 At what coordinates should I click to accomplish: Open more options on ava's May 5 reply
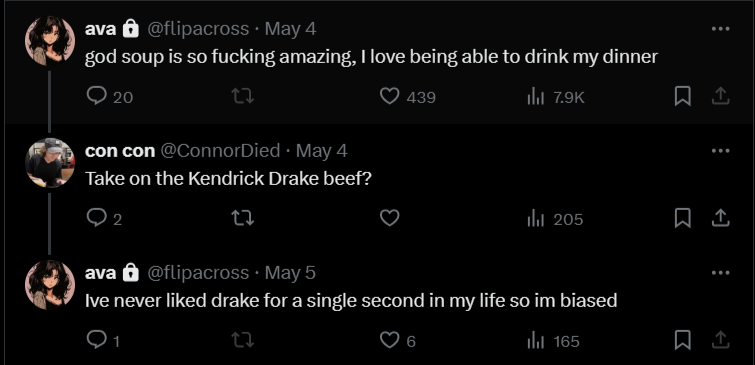720,273
